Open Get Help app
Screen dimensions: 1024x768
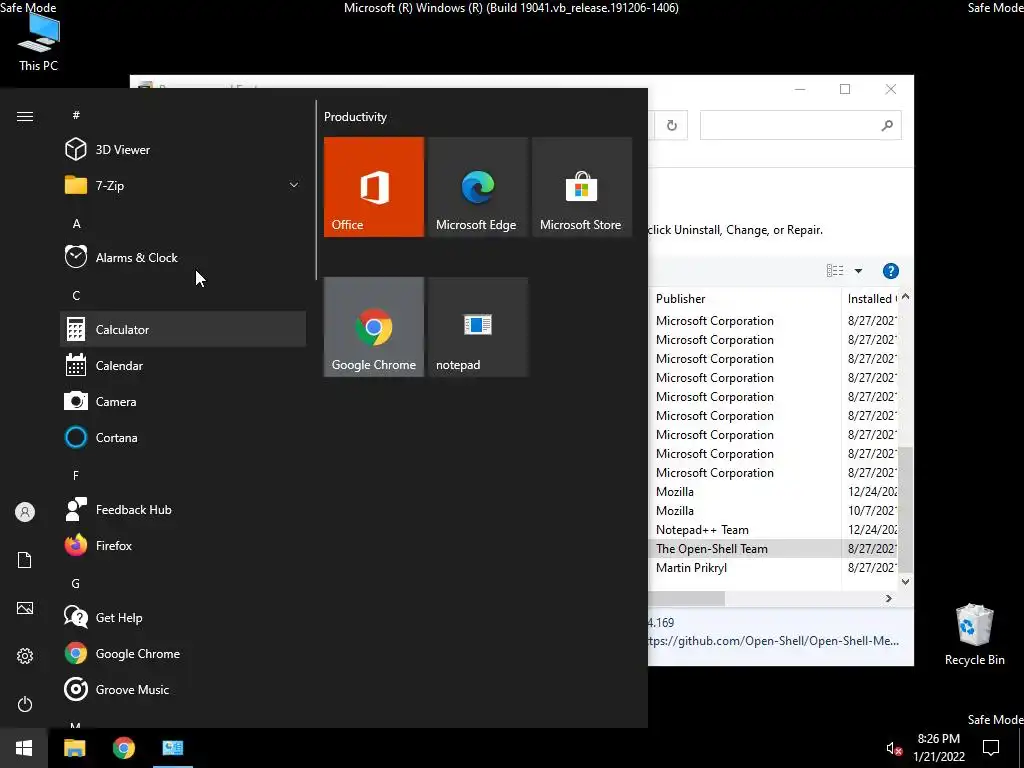183,617
